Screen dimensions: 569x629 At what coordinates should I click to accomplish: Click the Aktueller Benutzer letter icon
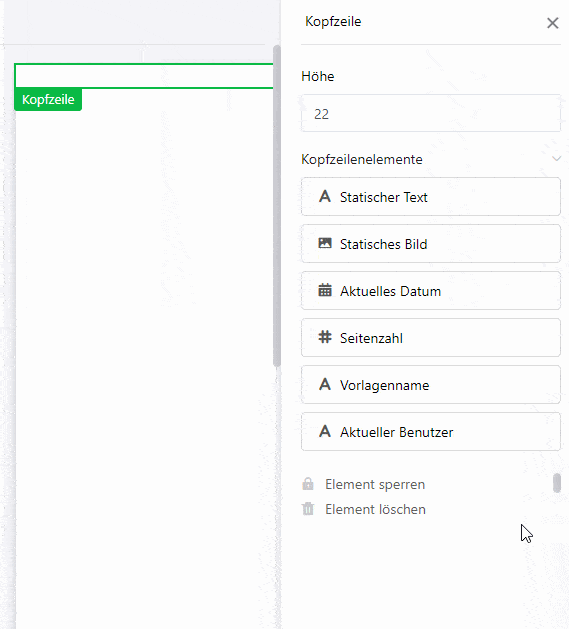325,431
